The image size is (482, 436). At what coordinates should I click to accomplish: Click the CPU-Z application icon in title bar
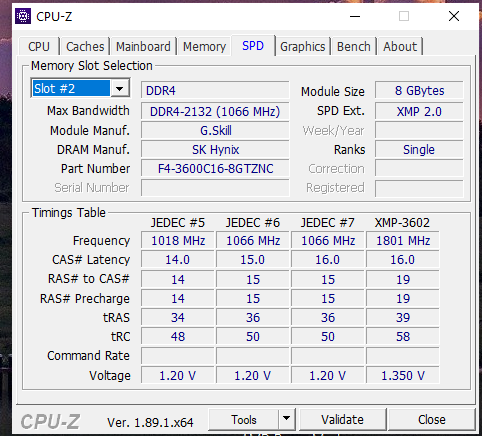(x=23, y=16)
